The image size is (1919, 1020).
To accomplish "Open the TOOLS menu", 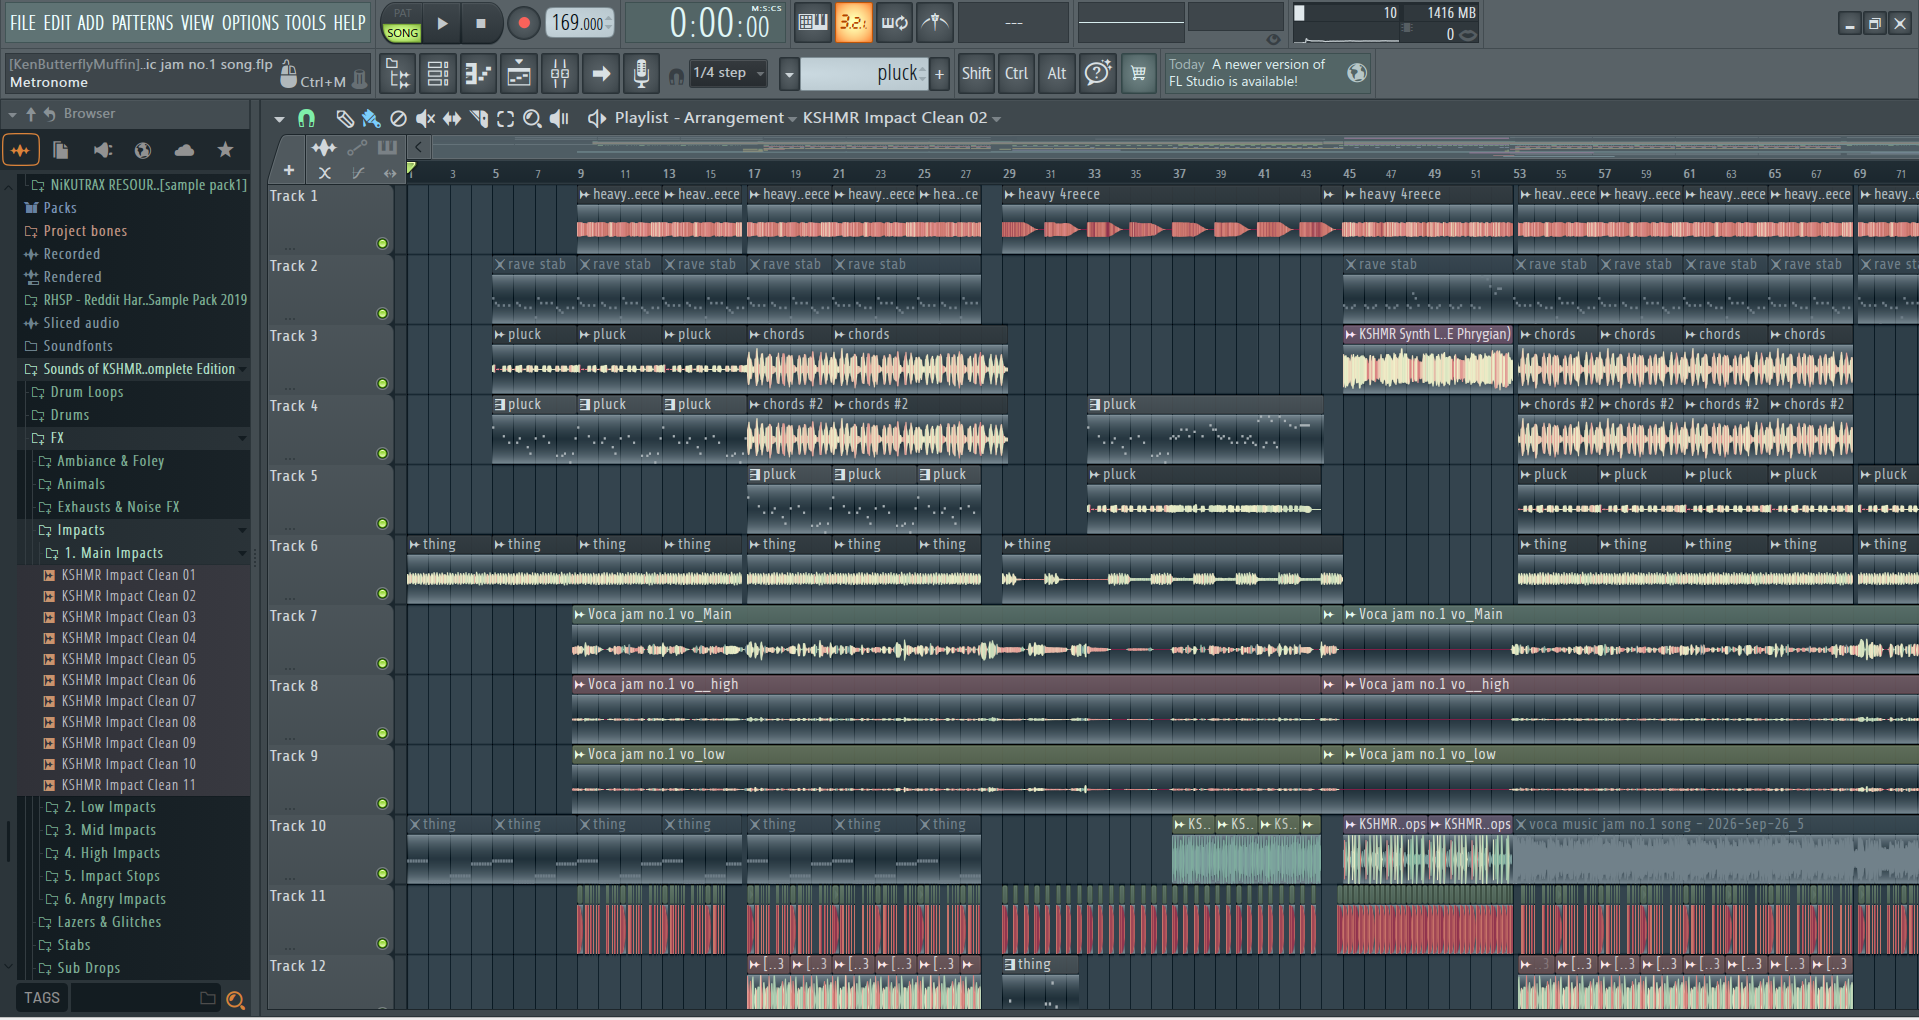I will (x=306, y=23).
